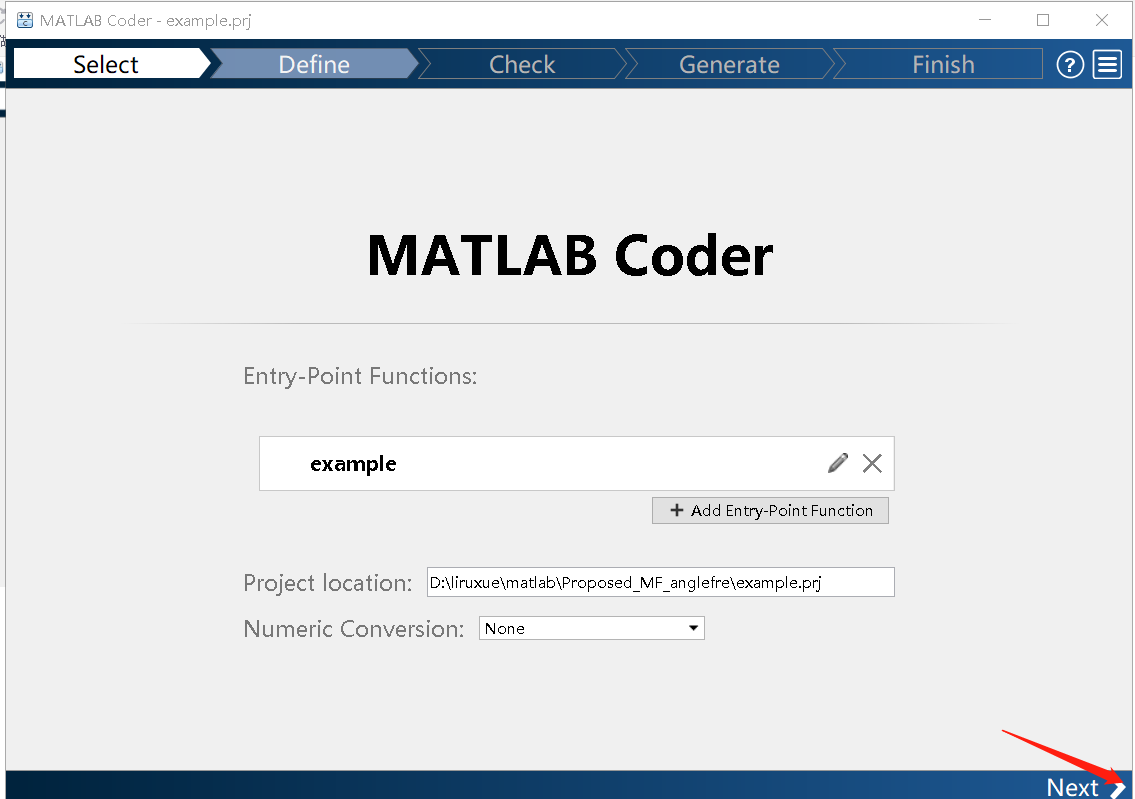Go to the Define step tab
The image size is (1135, 799).
pyautogui.click(x=314, y=65)
